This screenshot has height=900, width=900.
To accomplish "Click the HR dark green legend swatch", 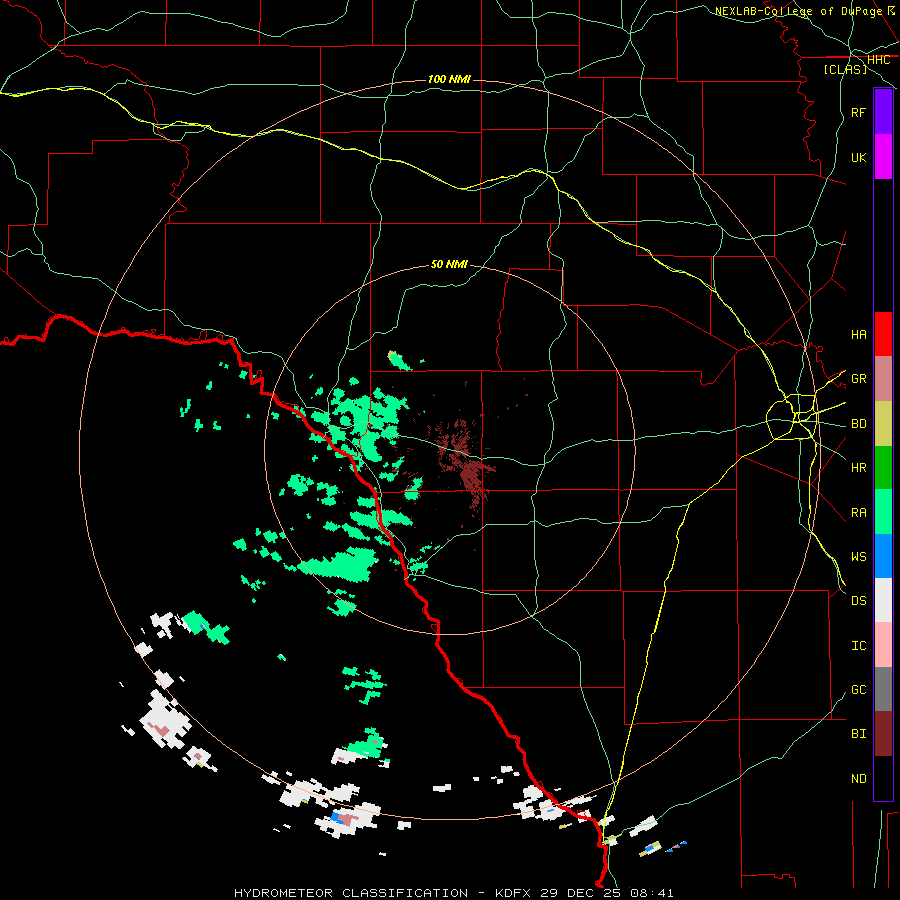I will click(883, 468).
